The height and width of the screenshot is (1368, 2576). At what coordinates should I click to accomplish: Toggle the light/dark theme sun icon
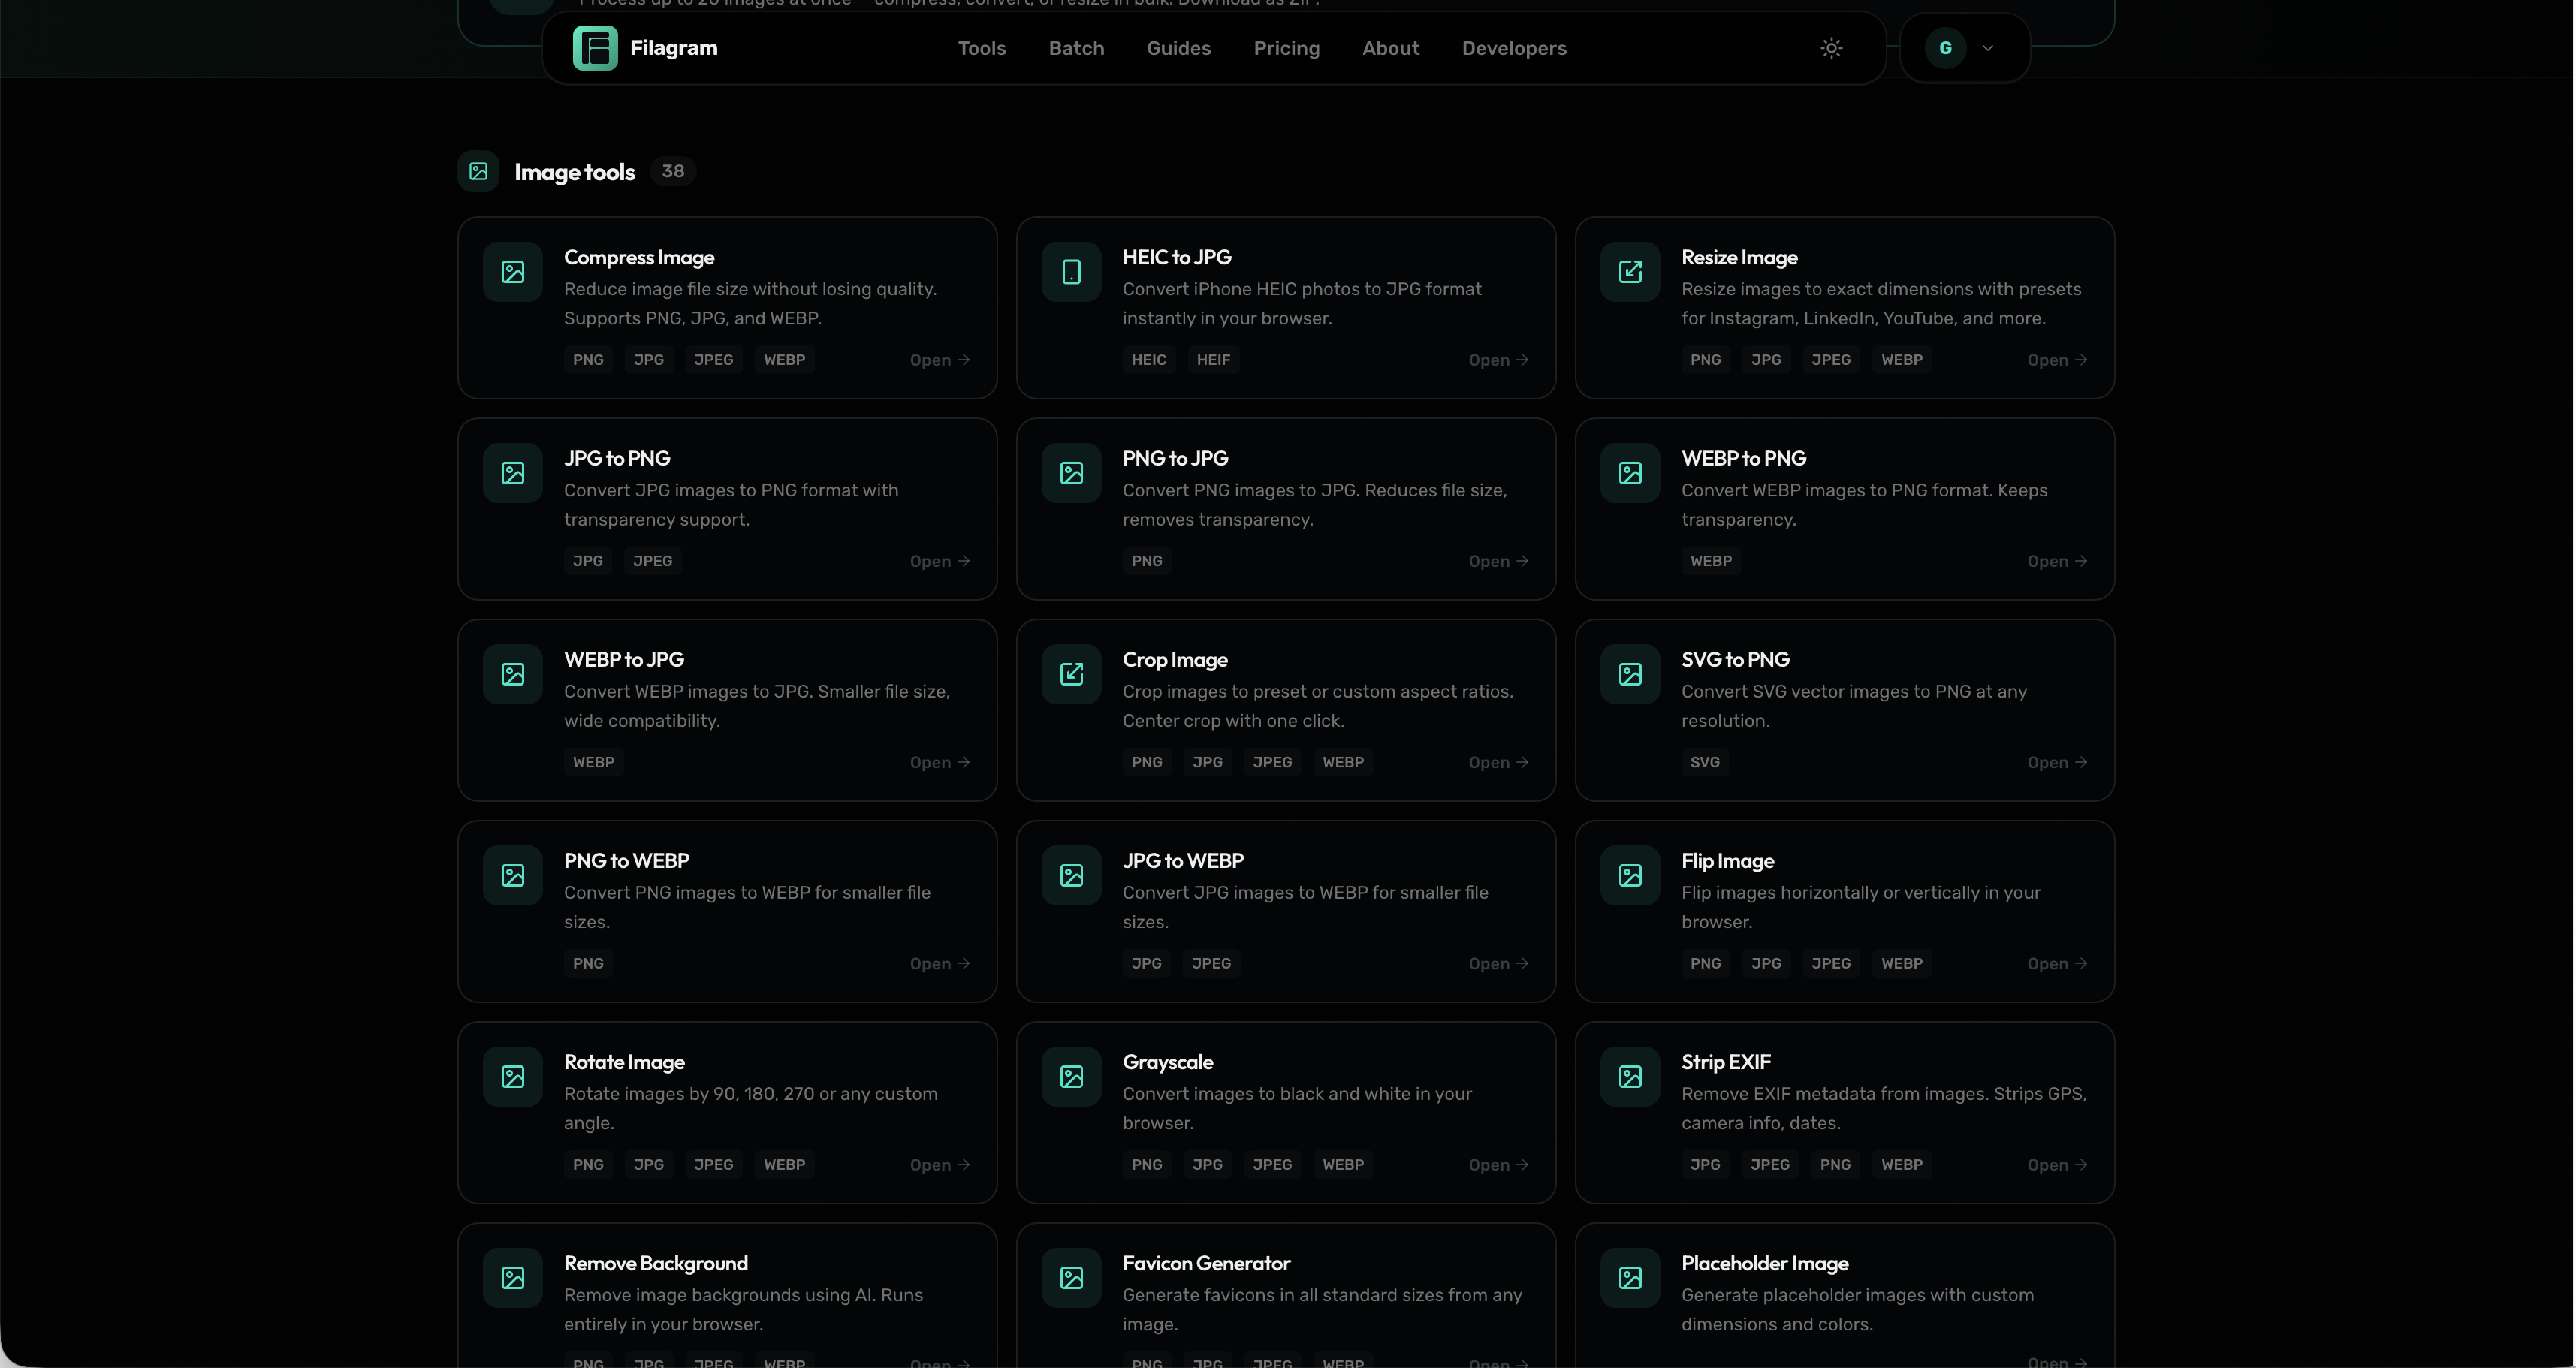pos(1831,48)
